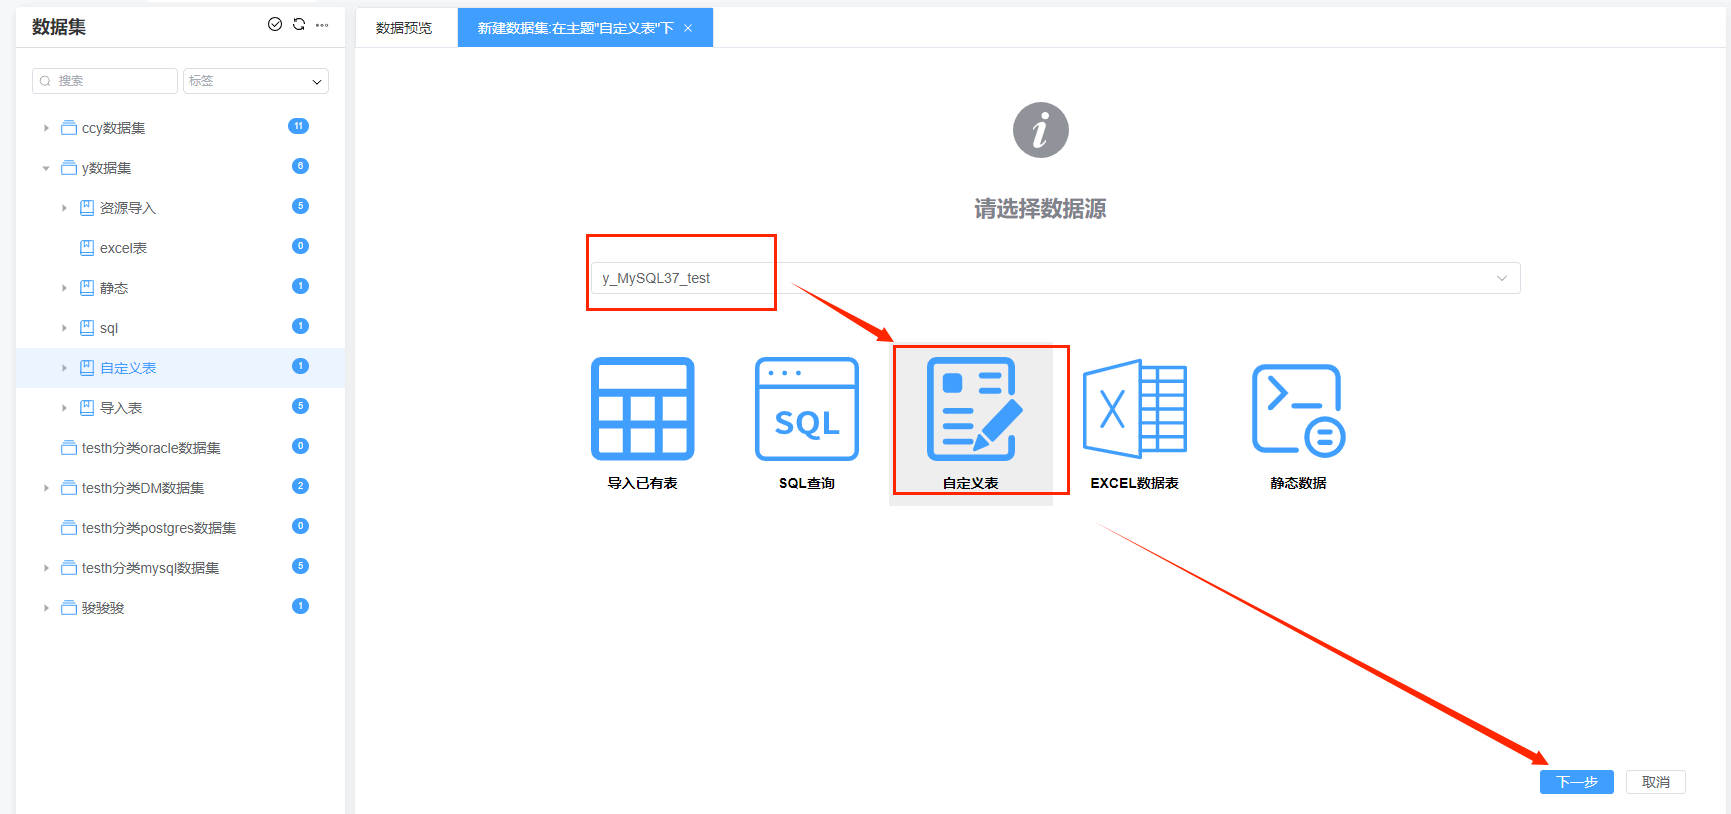This screenshot has height=814, width=1731.
Task: Choose the 静态数据 terminal icon
Action: (1298, 409)
